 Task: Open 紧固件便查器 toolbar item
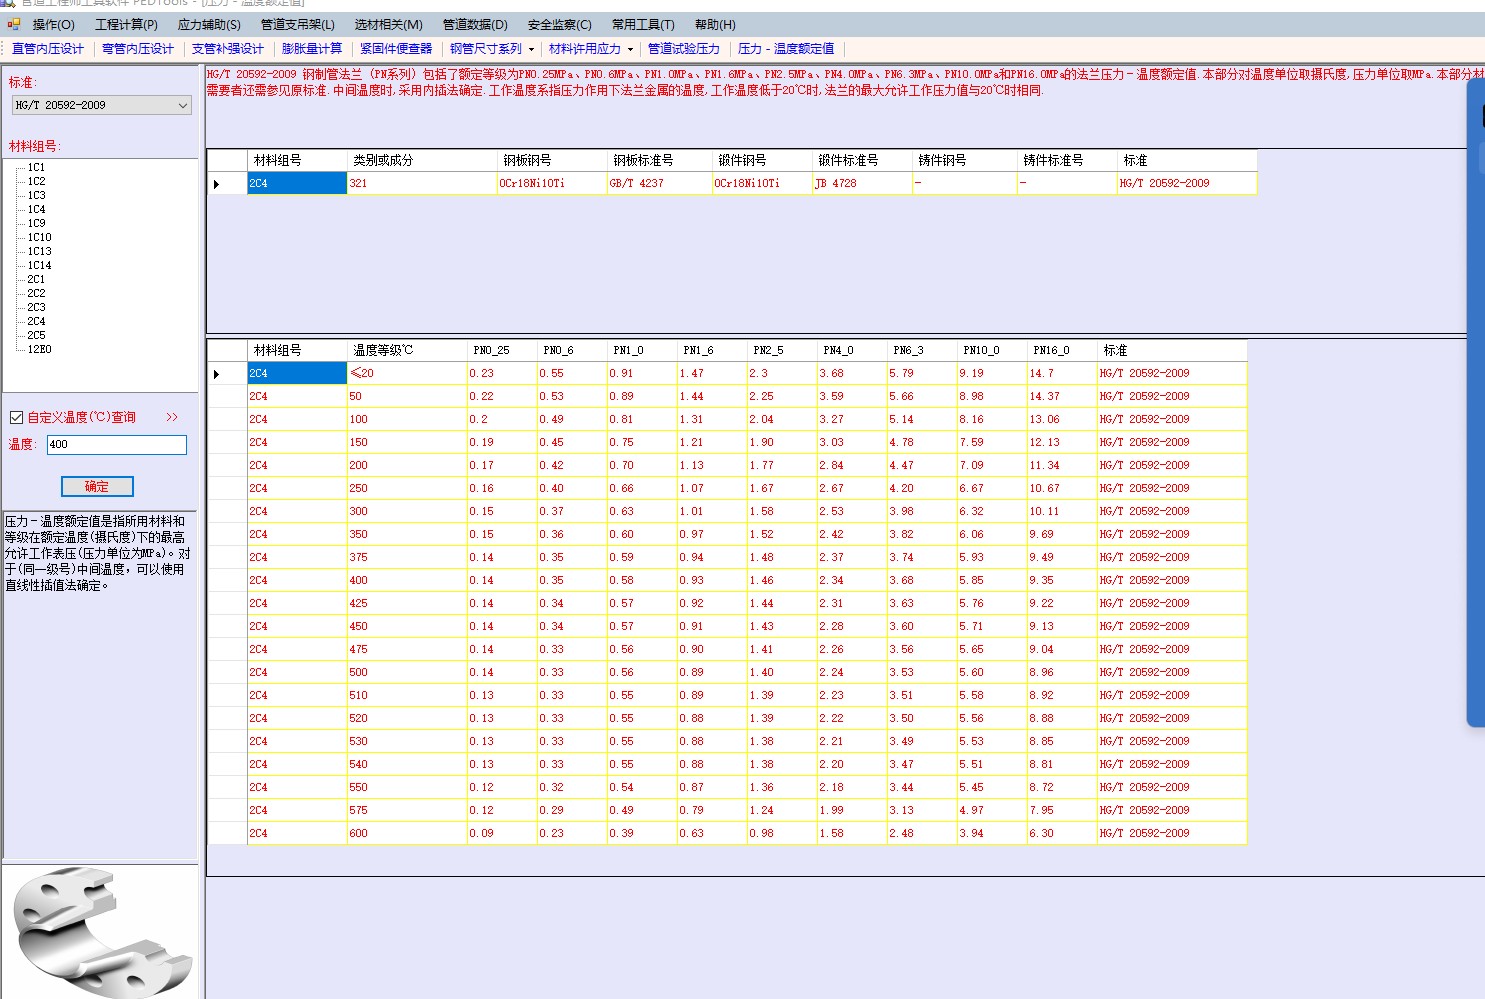396,48
